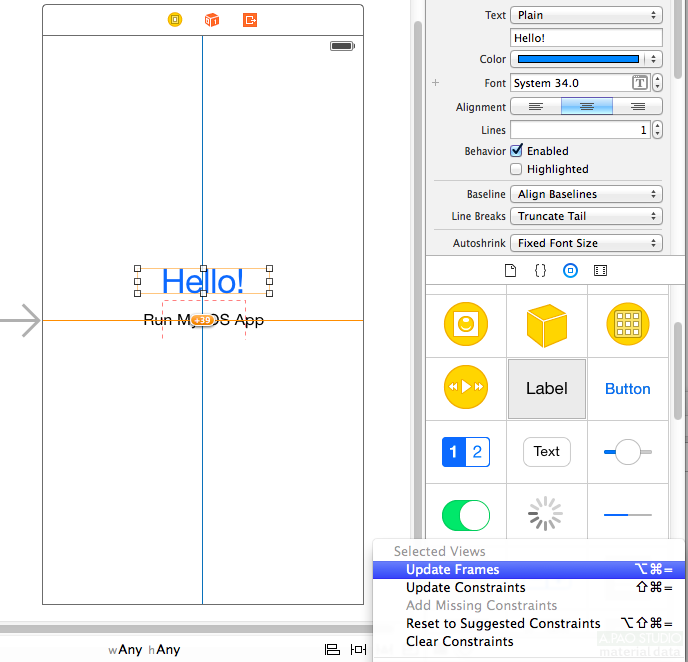Click the View Controller icon in scene dock
The image size is (688, 662).
tap(175, 19)
